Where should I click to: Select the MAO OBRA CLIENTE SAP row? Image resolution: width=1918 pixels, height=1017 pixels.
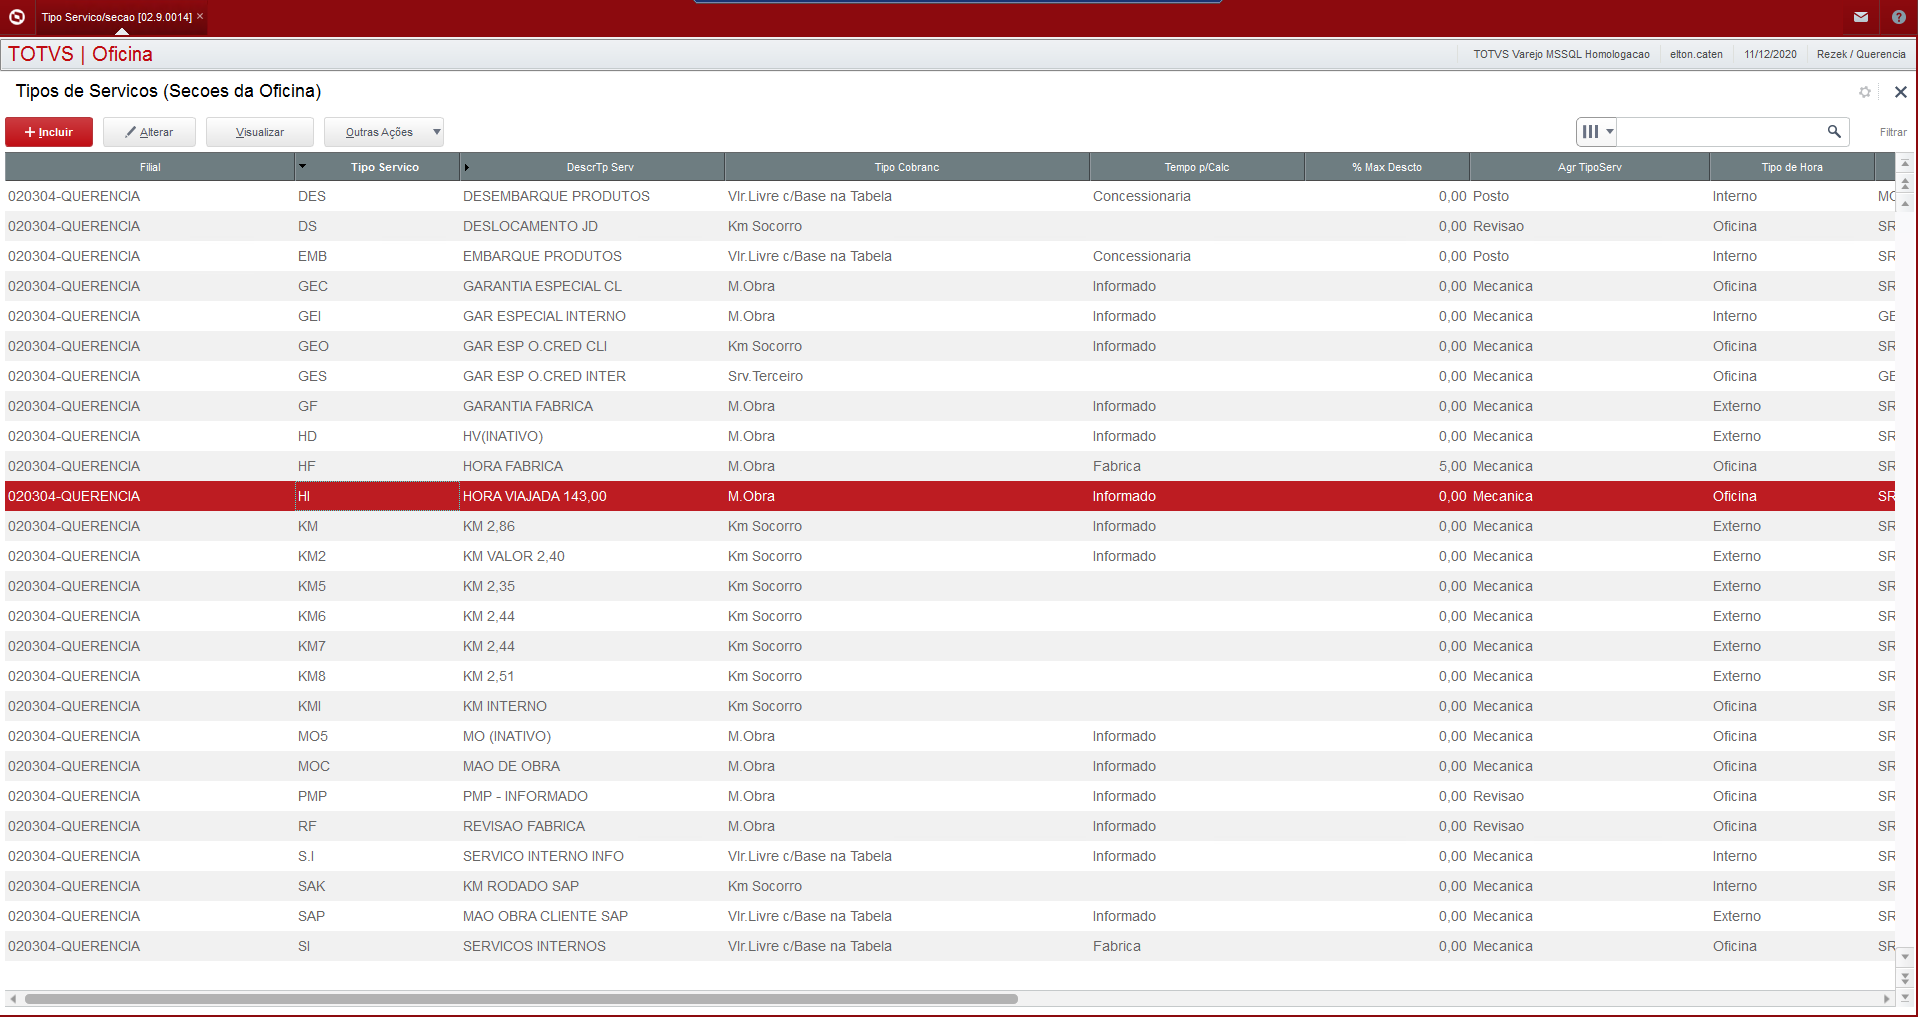[x=950, y=916]
